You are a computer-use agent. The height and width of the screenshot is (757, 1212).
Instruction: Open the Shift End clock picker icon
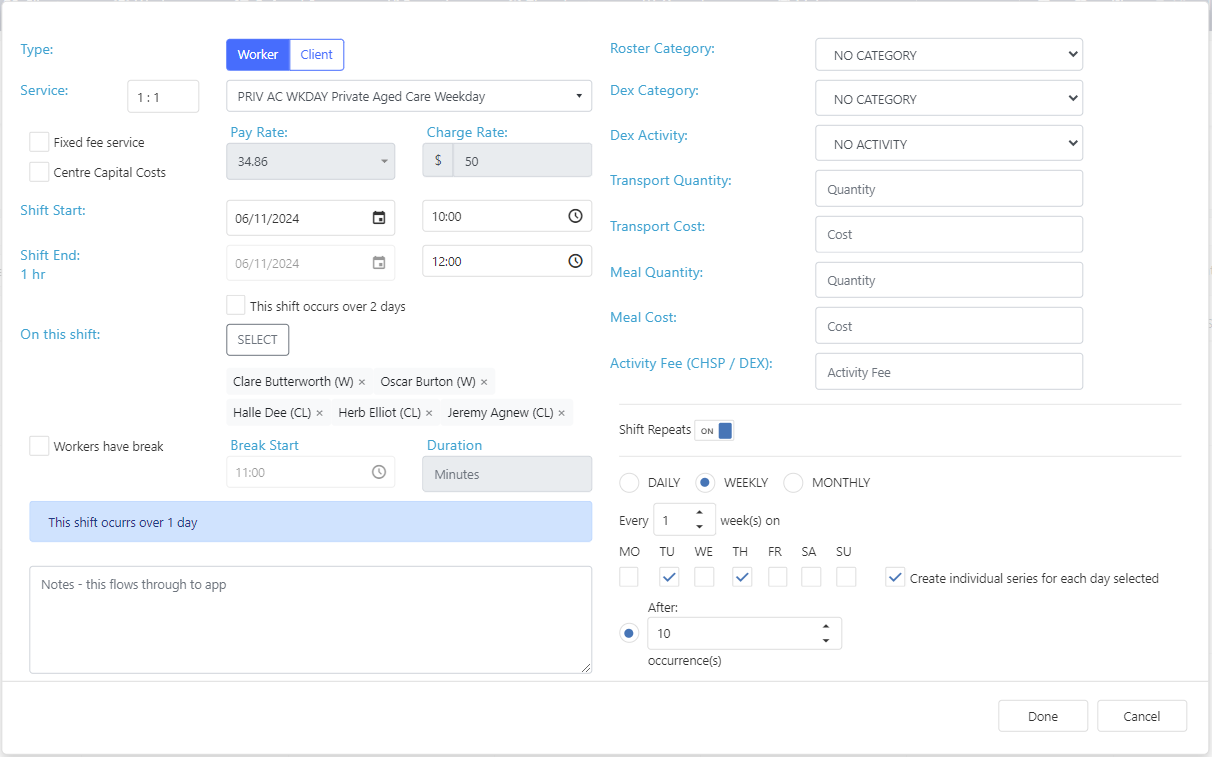[575, 261]
